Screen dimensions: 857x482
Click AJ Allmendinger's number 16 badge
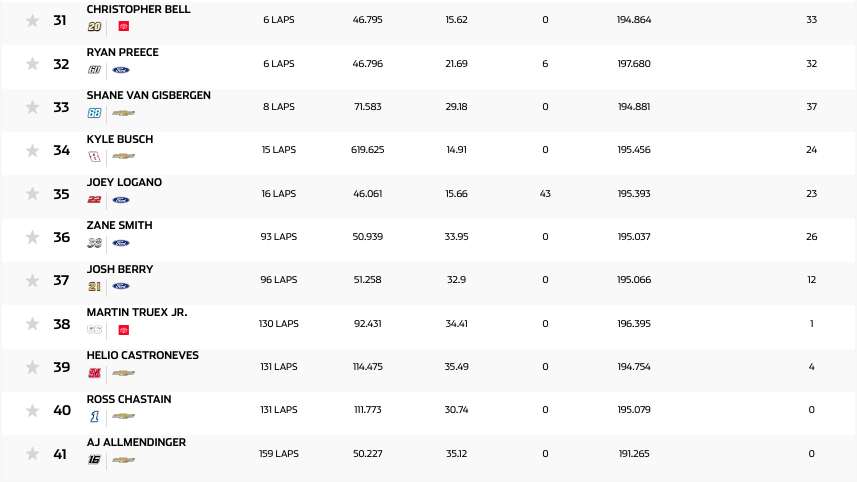(95, 460)
